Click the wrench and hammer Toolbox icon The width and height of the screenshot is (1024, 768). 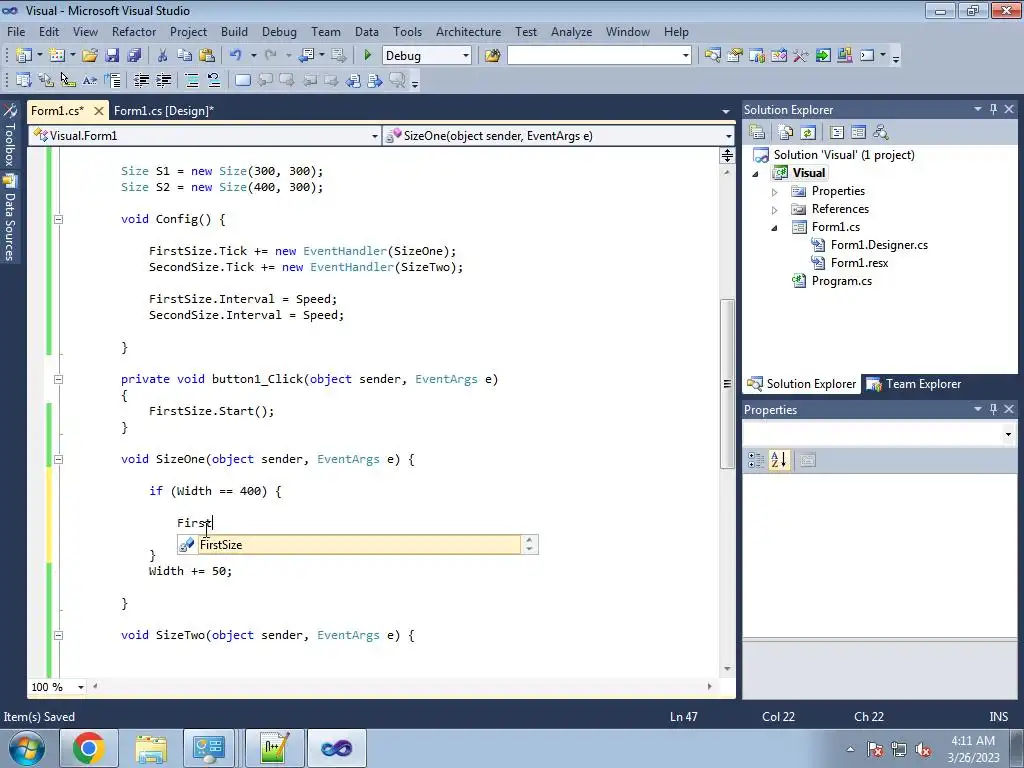tap(801, 56)
